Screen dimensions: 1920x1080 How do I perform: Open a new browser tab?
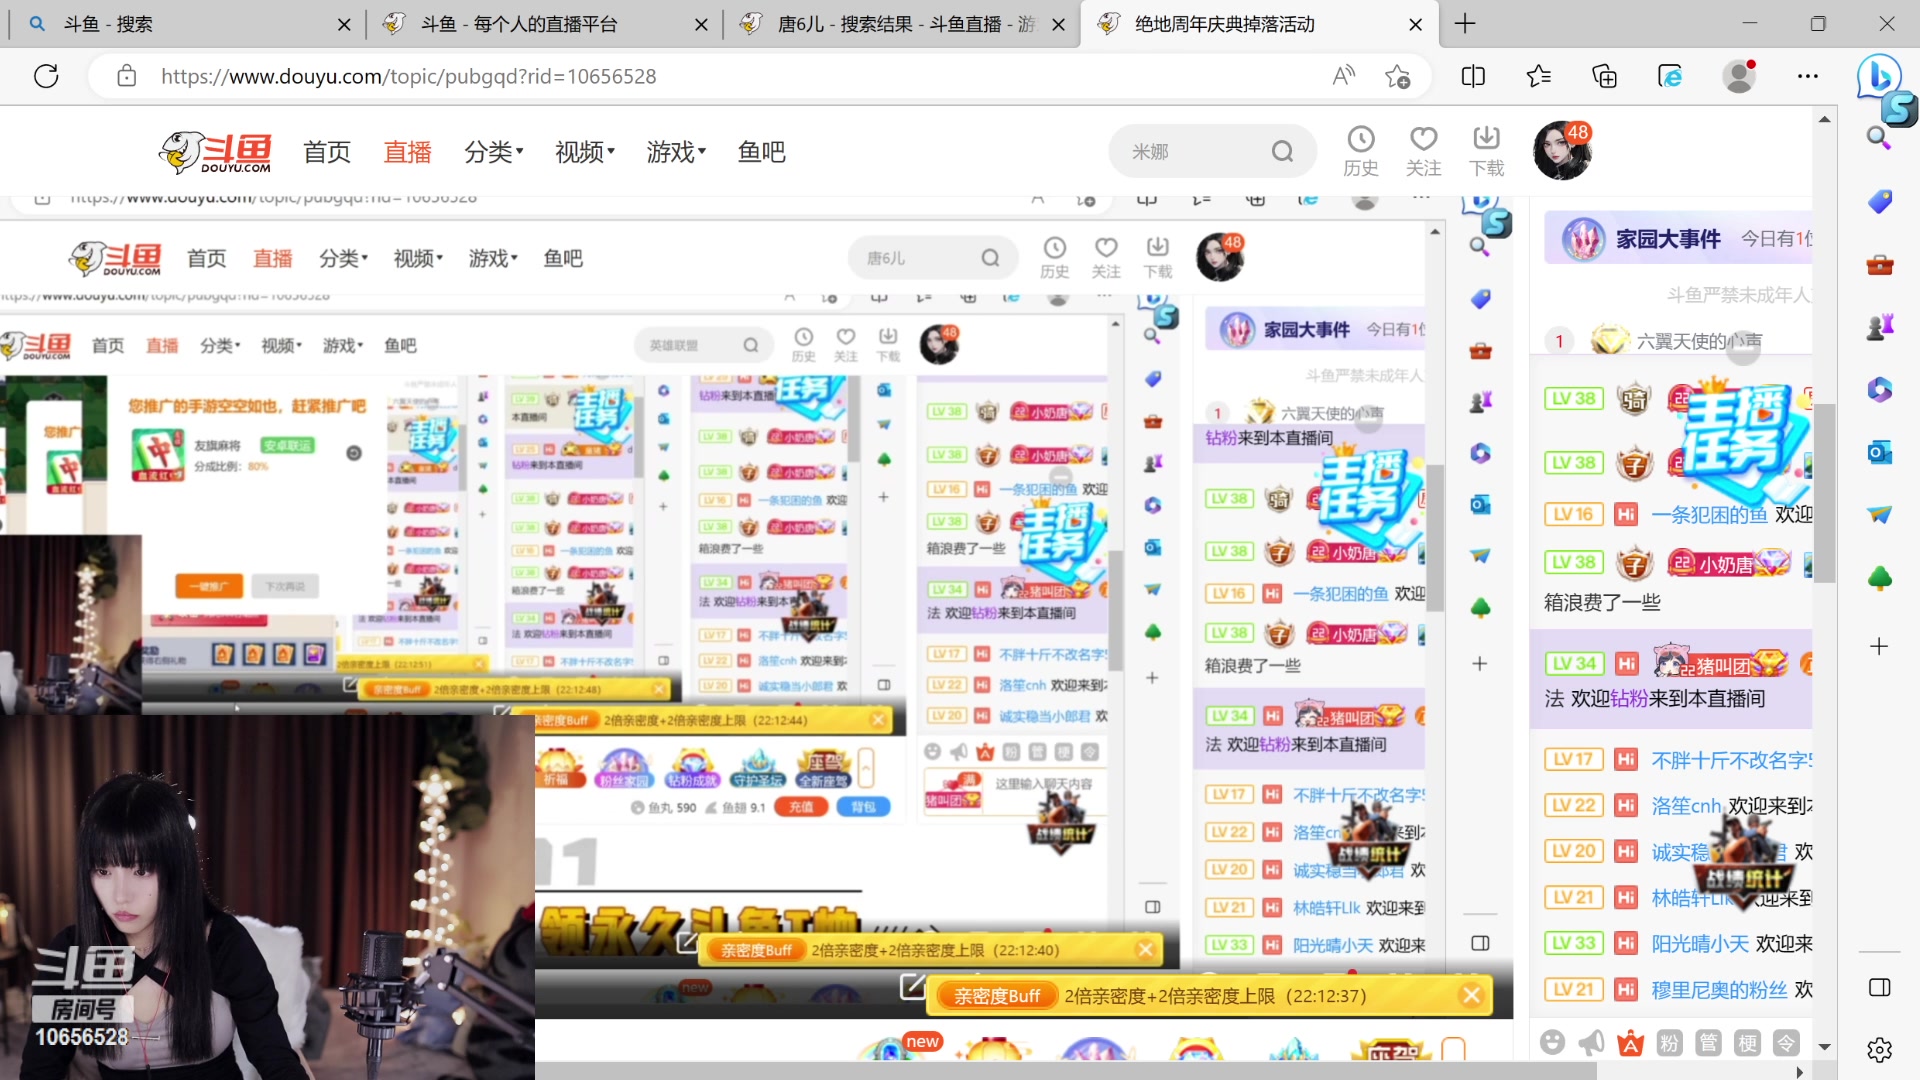pos(1465,24)
